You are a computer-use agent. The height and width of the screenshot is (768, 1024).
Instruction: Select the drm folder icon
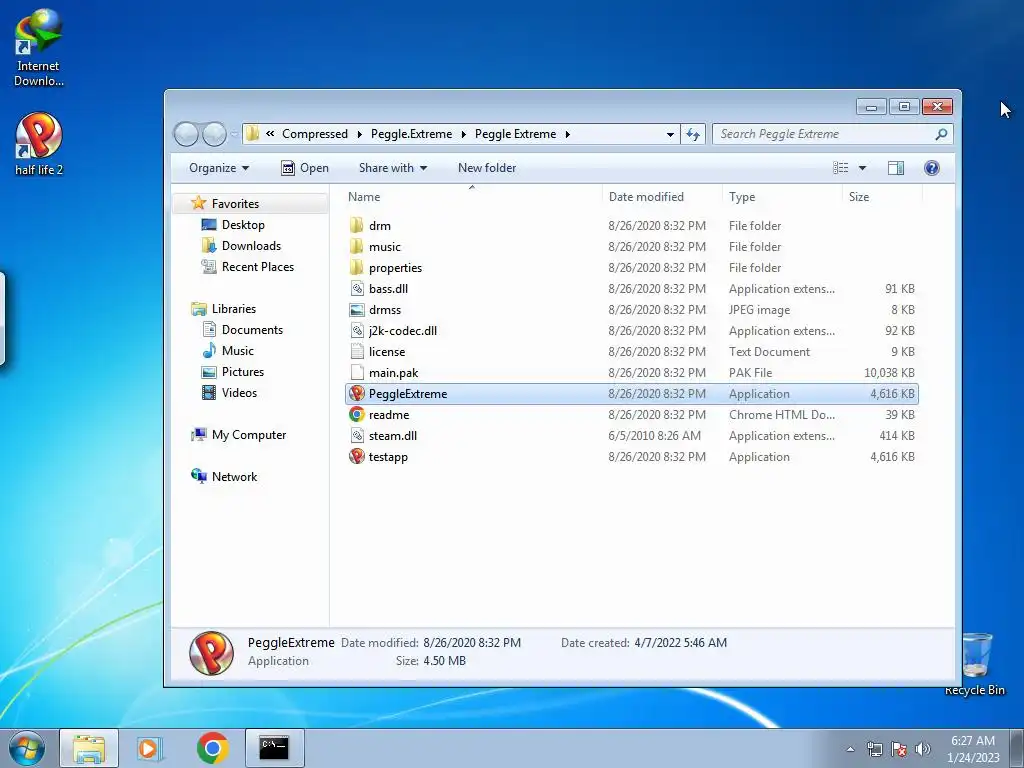click(357, 226)
